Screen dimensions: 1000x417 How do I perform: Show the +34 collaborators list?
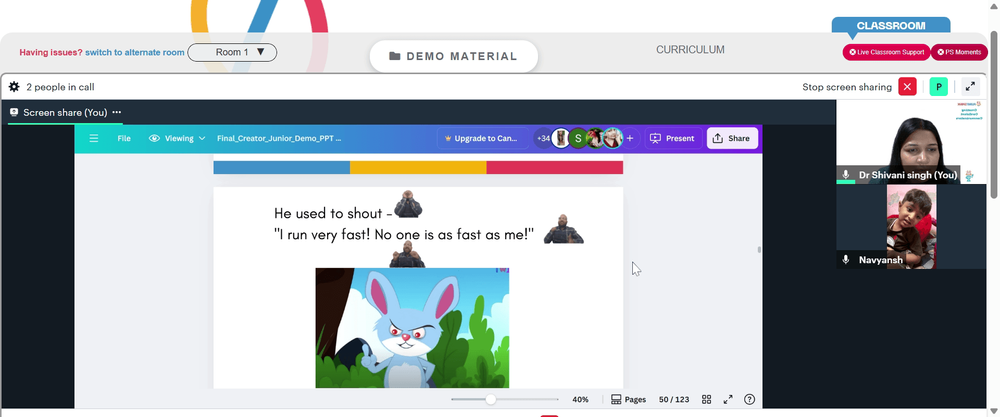point(543,138)
